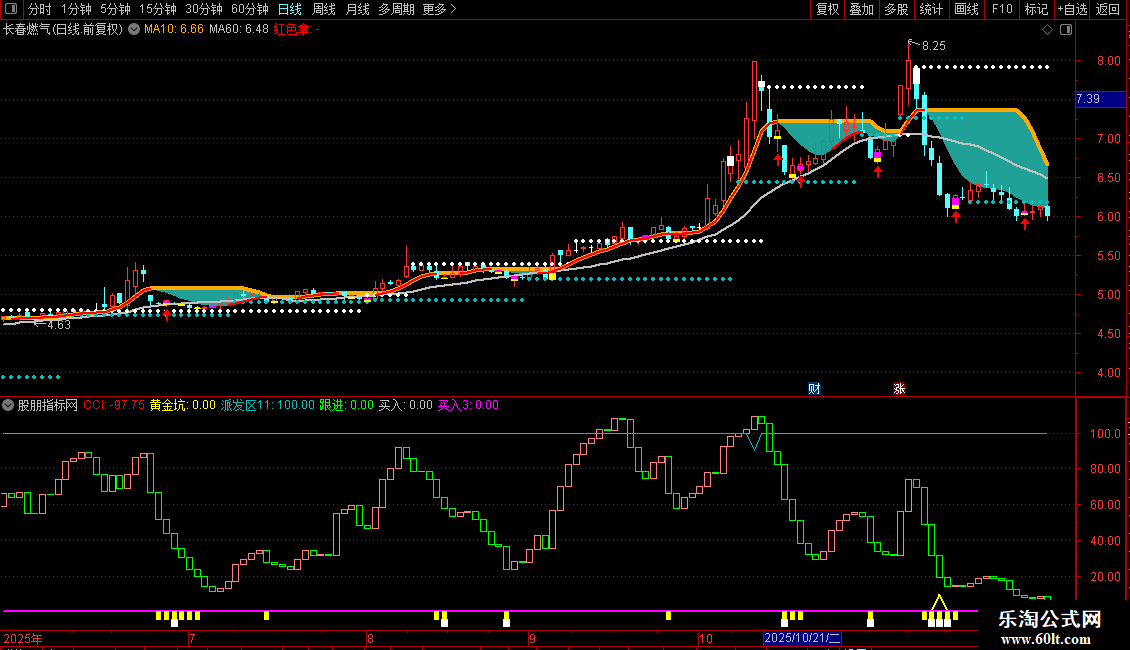Add stock with +自选 button
Viewport: 1130px width, 650px height.
pyautogui.click(x=1072, y=9)
